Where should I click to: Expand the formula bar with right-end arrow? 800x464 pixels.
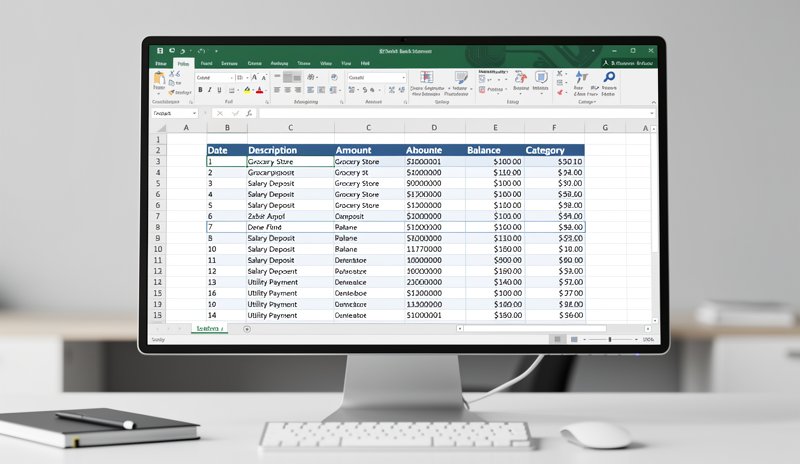point(652,113)
